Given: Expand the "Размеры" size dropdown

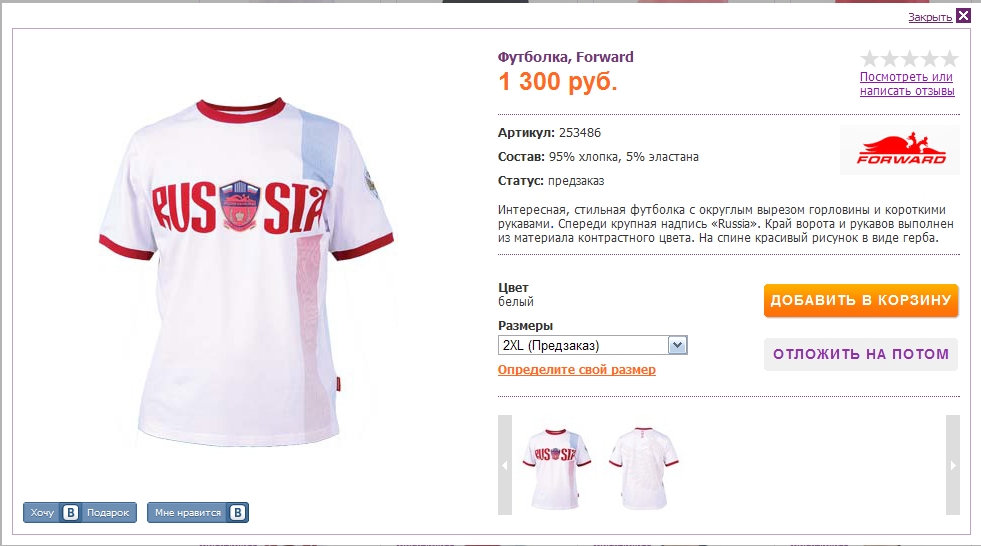Looking at the screenshot, I should pos(592,346).
